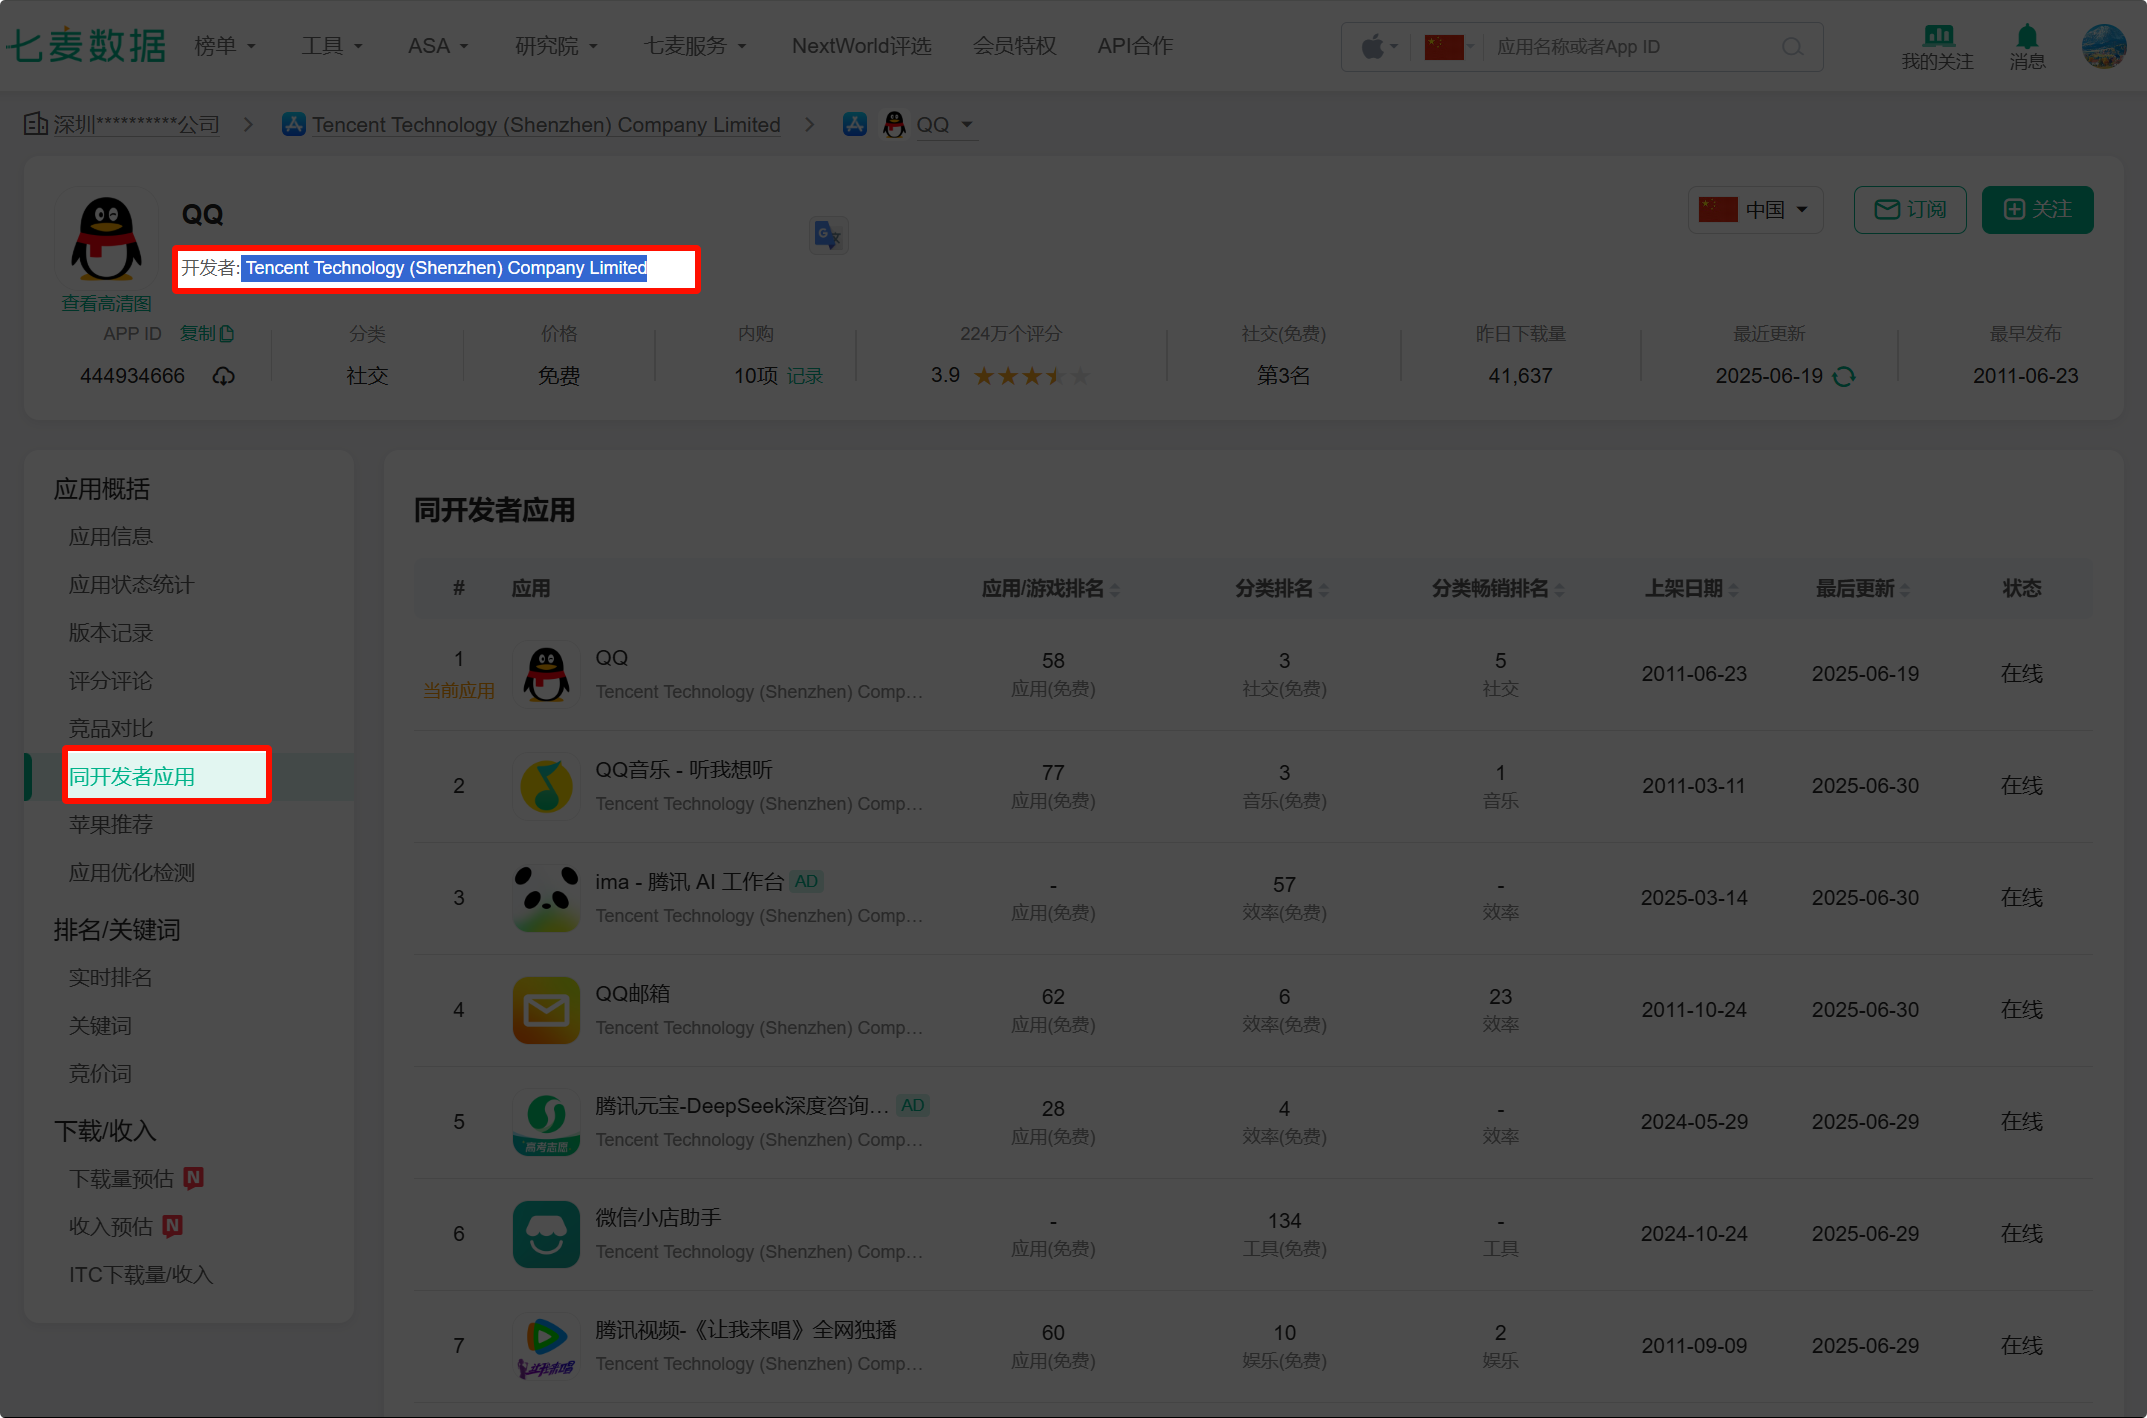Click the refresh icon next to 2025-06-19
The width and height of the screenshot is (2147, 1418).
(x=1844, y=376)
